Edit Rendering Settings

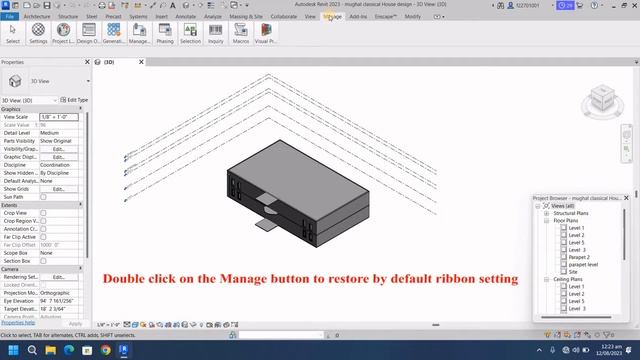click(x=59, y=277)
